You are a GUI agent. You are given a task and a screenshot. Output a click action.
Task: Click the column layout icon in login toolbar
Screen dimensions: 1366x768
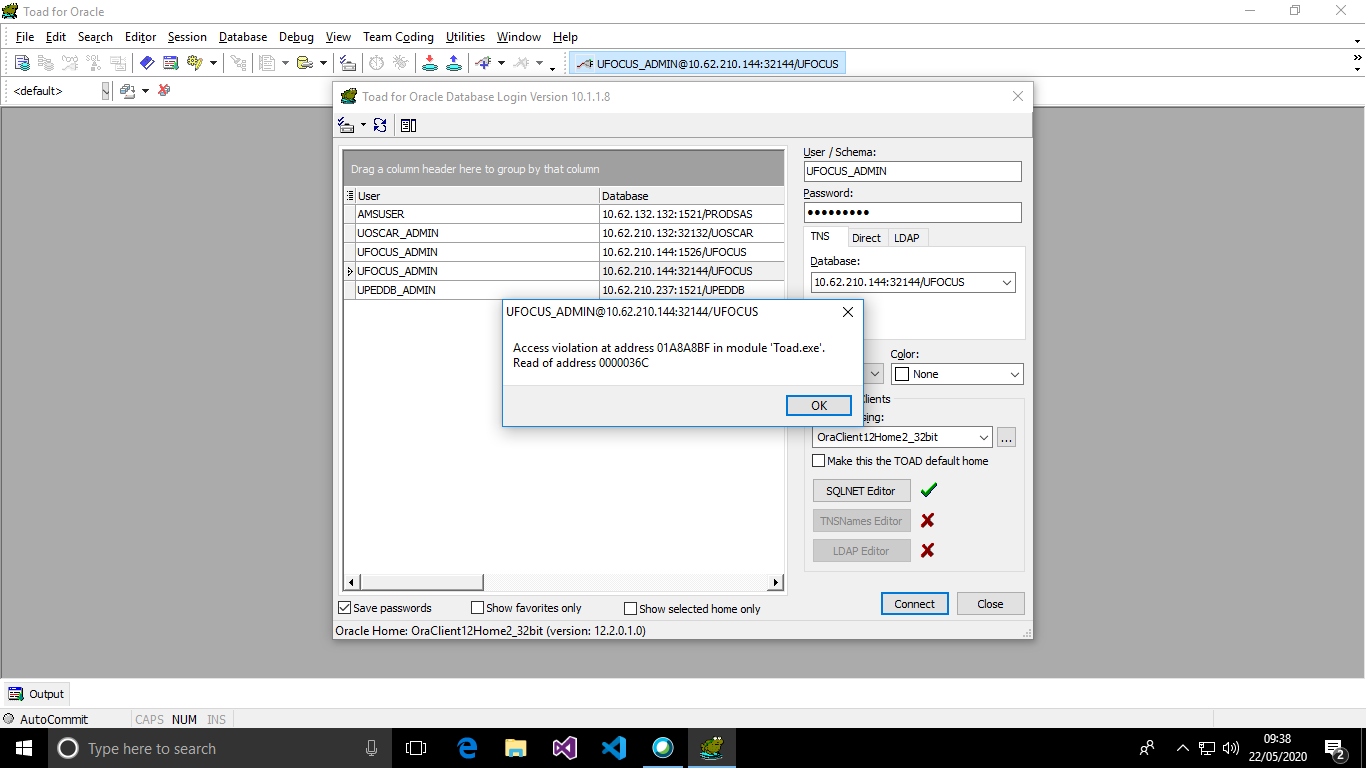(x=408, y=125)
